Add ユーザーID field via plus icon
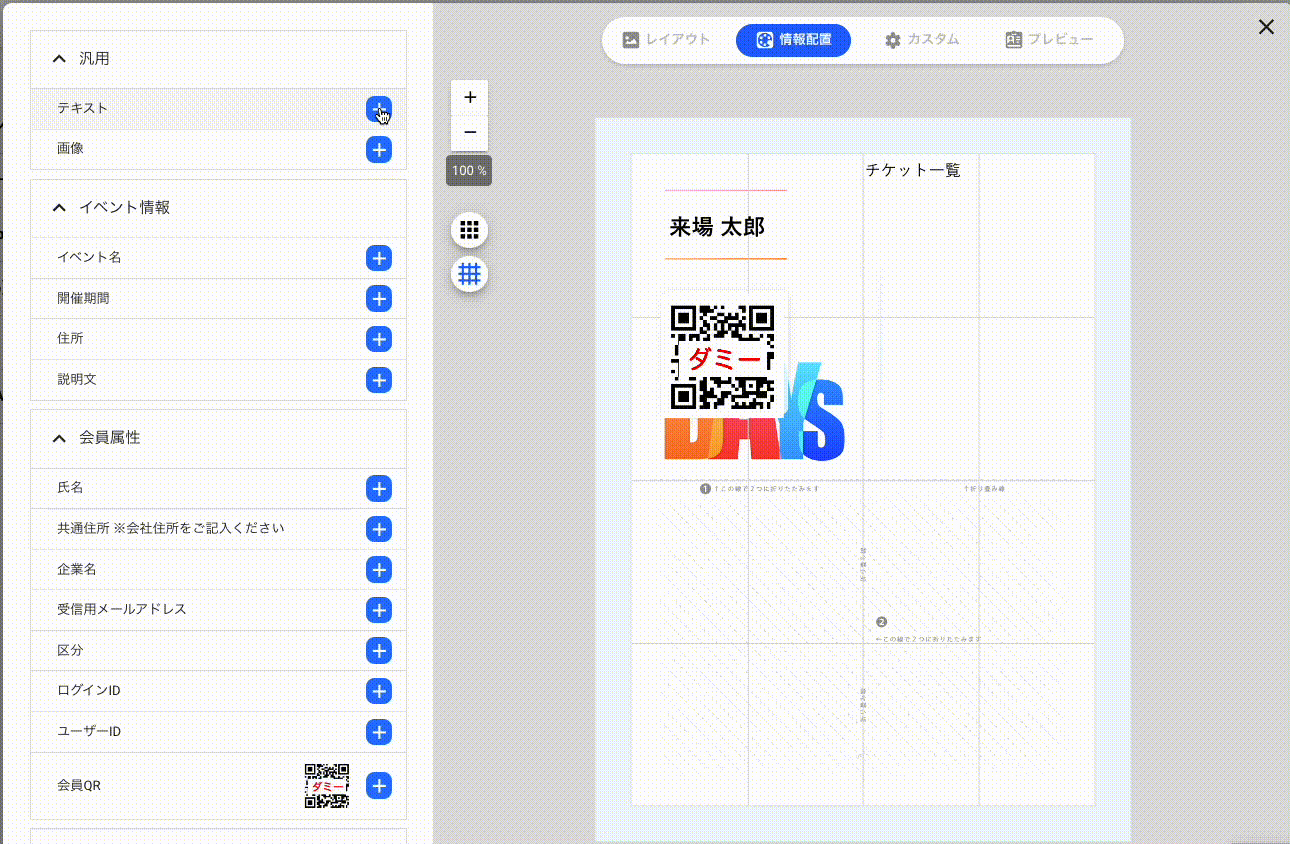1290x844 pixels. [x=378, y=732]
